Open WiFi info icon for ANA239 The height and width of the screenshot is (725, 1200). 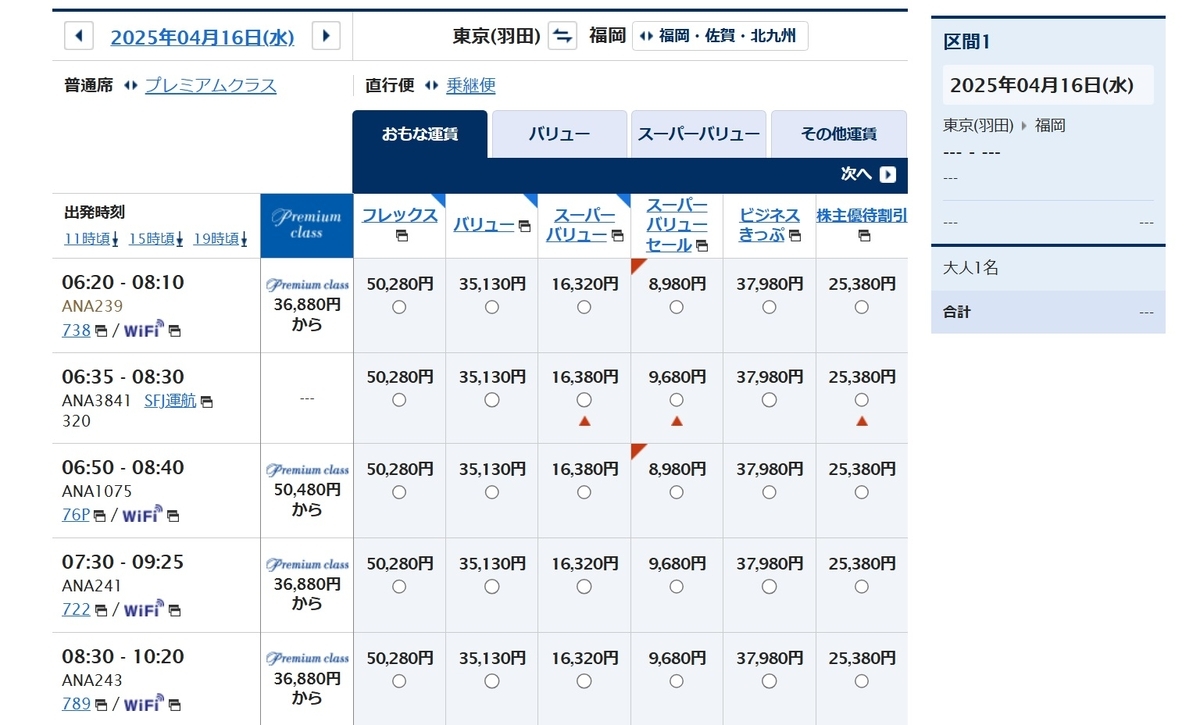click(x=174, y=330)
